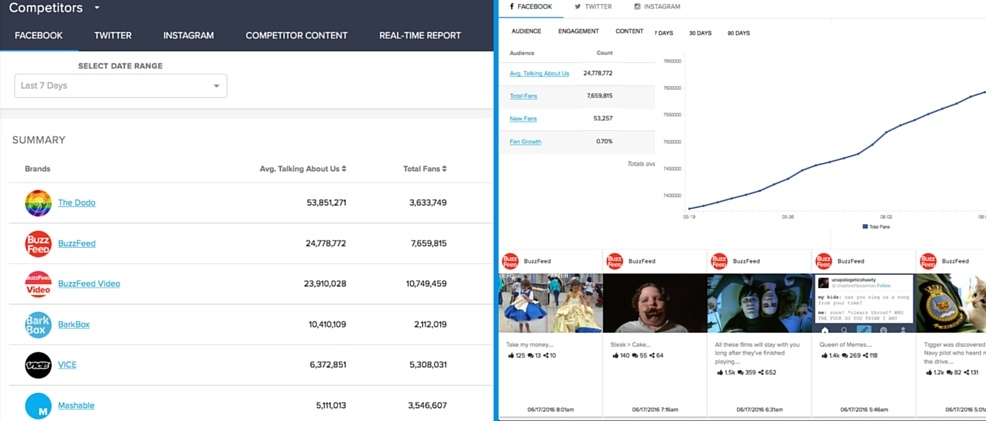Click the Mashable brand logo

click(38, 406)
